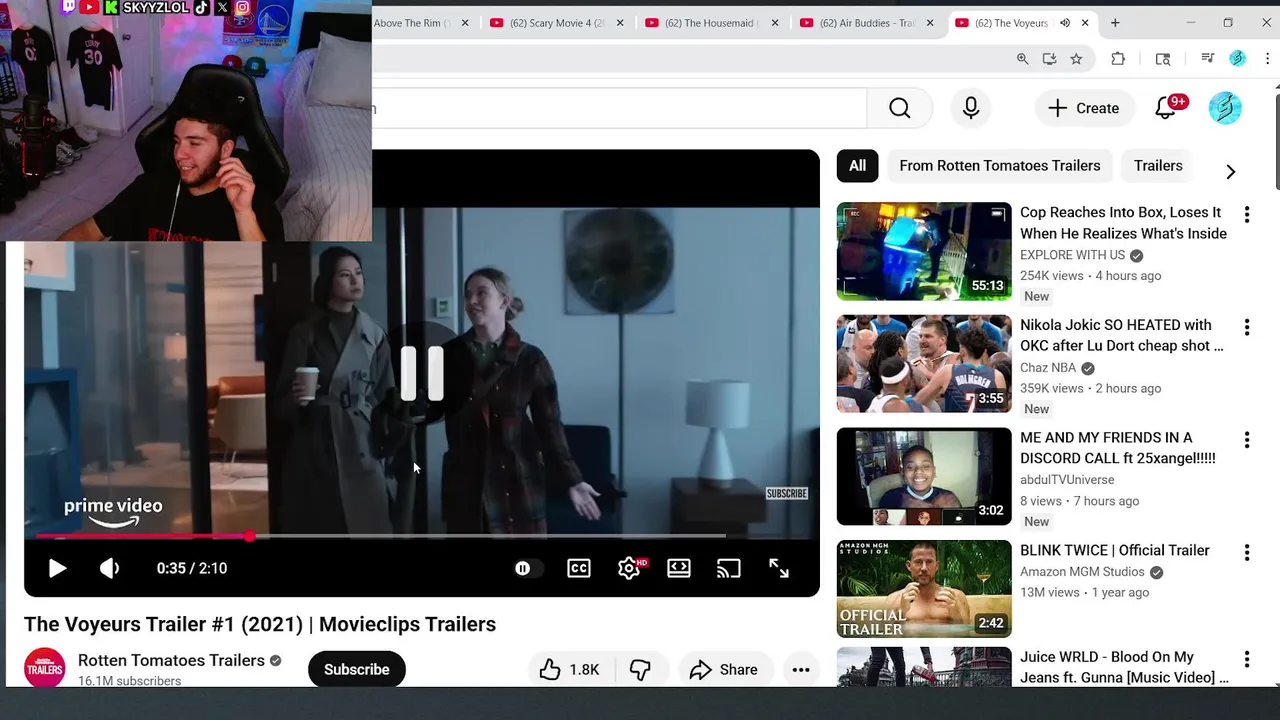Viewport: 1280px width, 720px height.
Task: Open the Chrome three-dot menu
Action: coord(1267,59)
